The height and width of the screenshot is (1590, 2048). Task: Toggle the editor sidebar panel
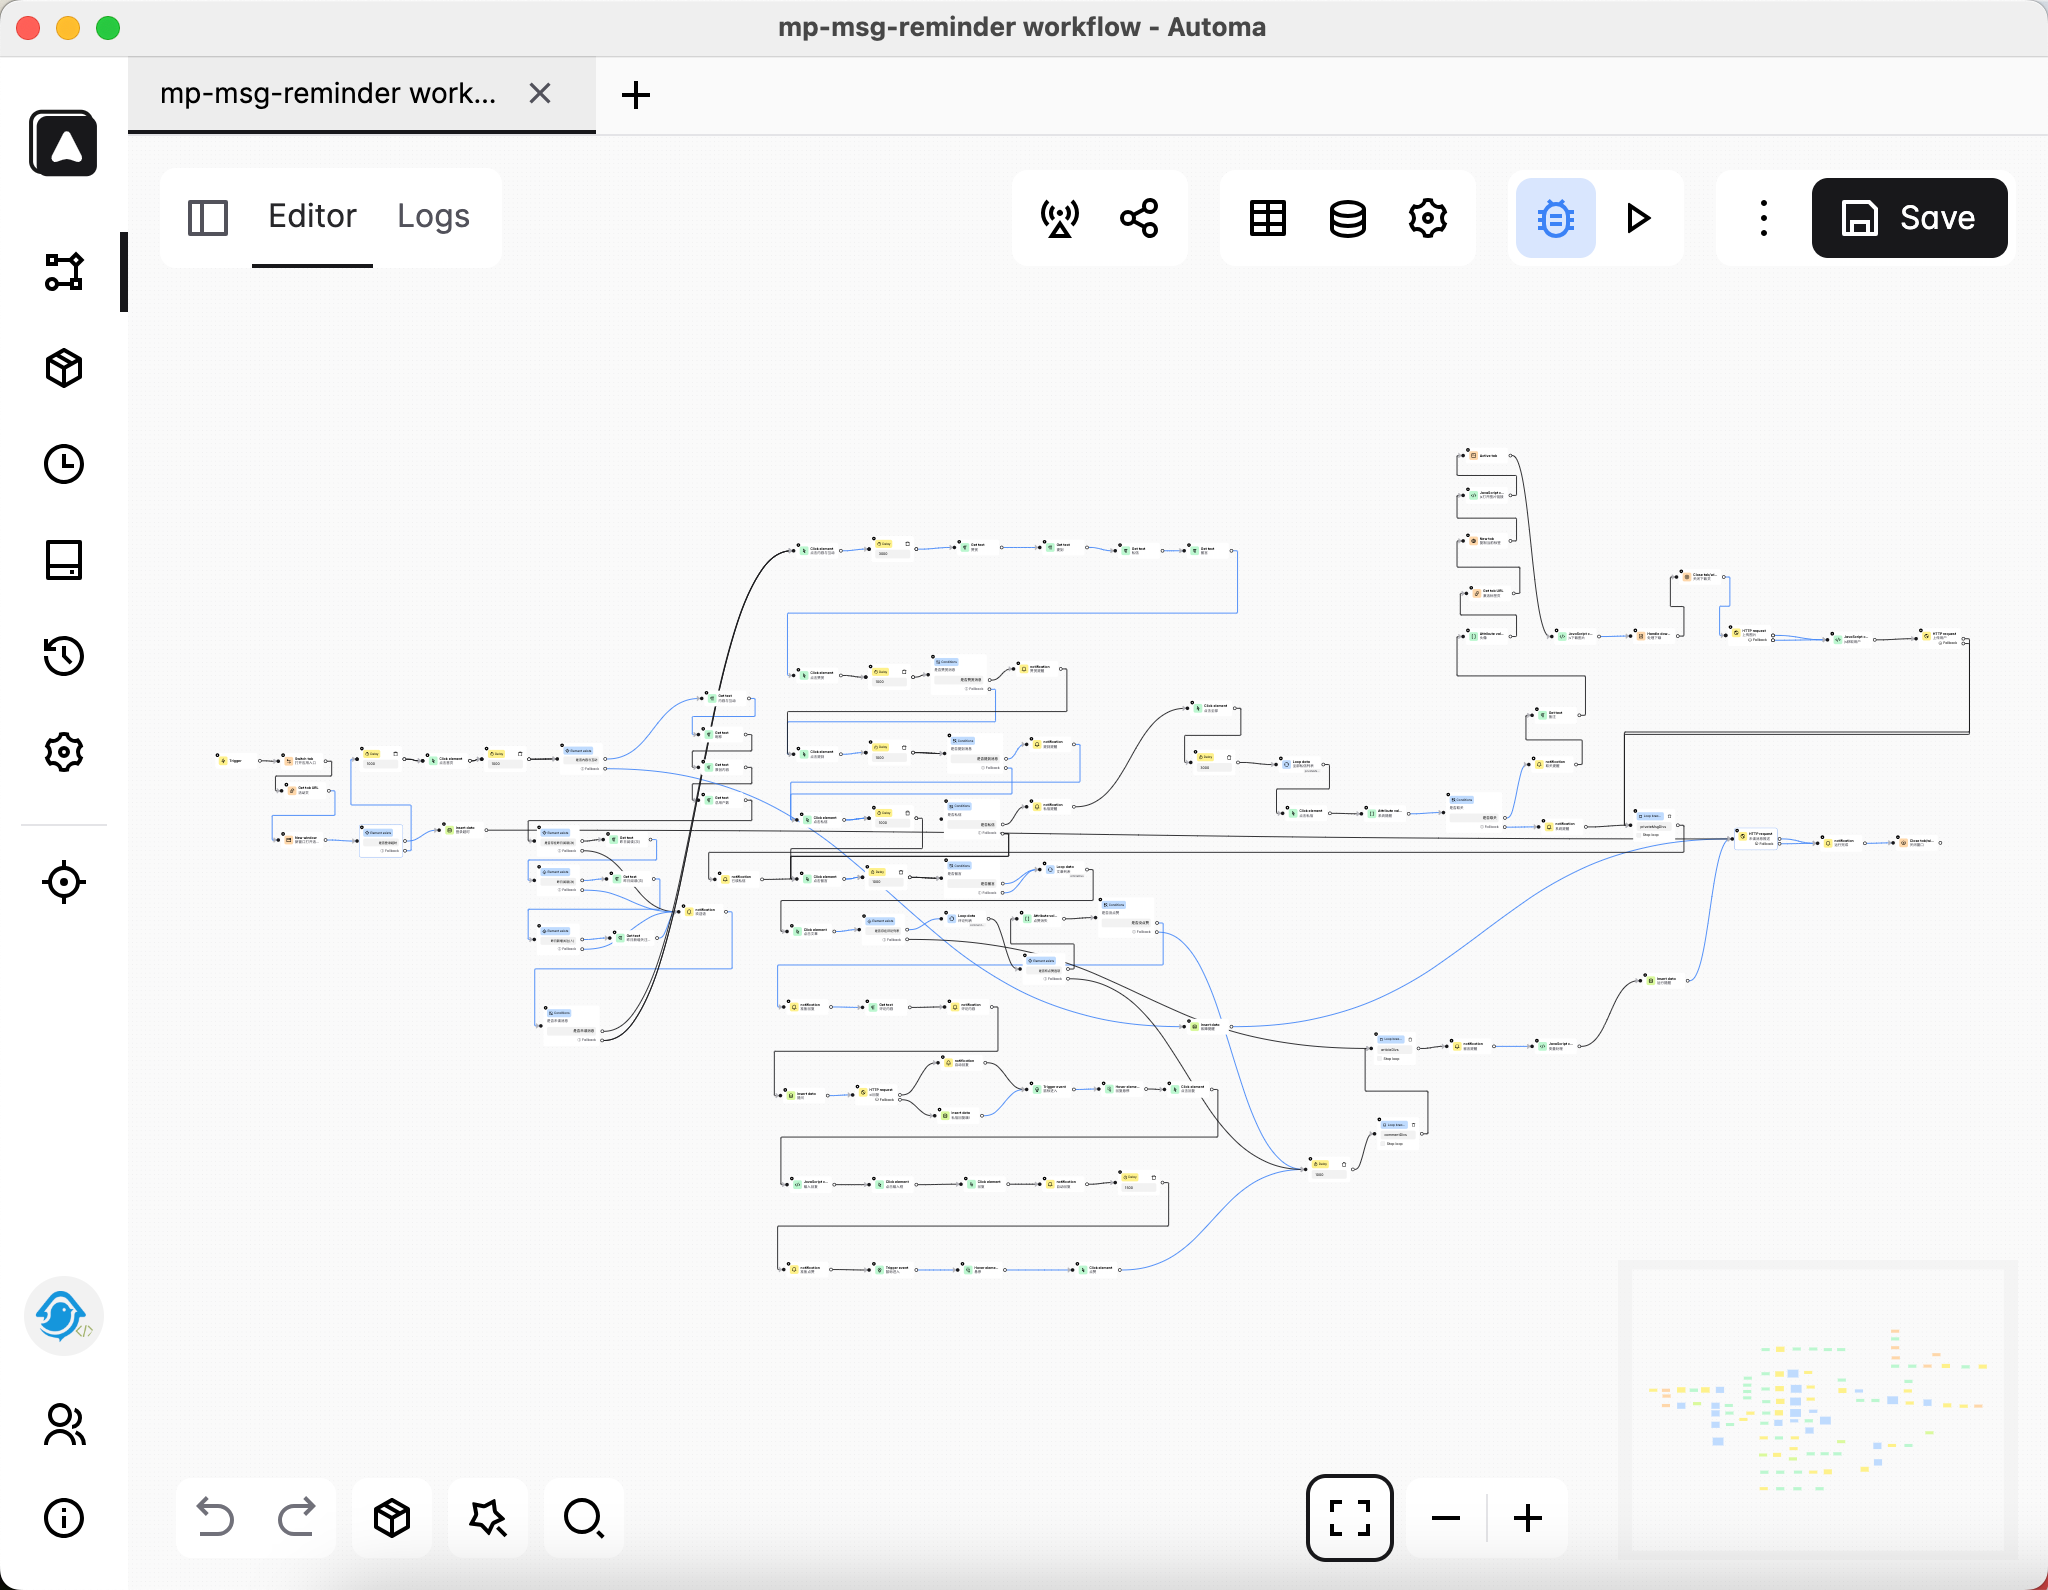click(208, 218)
